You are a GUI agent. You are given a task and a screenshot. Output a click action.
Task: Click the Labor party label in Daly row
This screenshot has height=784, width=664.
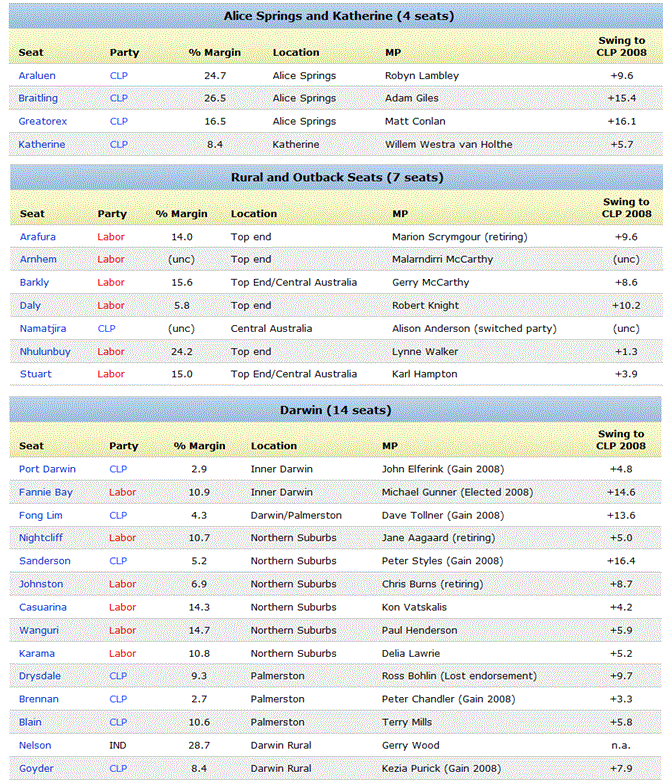(111, 305)
